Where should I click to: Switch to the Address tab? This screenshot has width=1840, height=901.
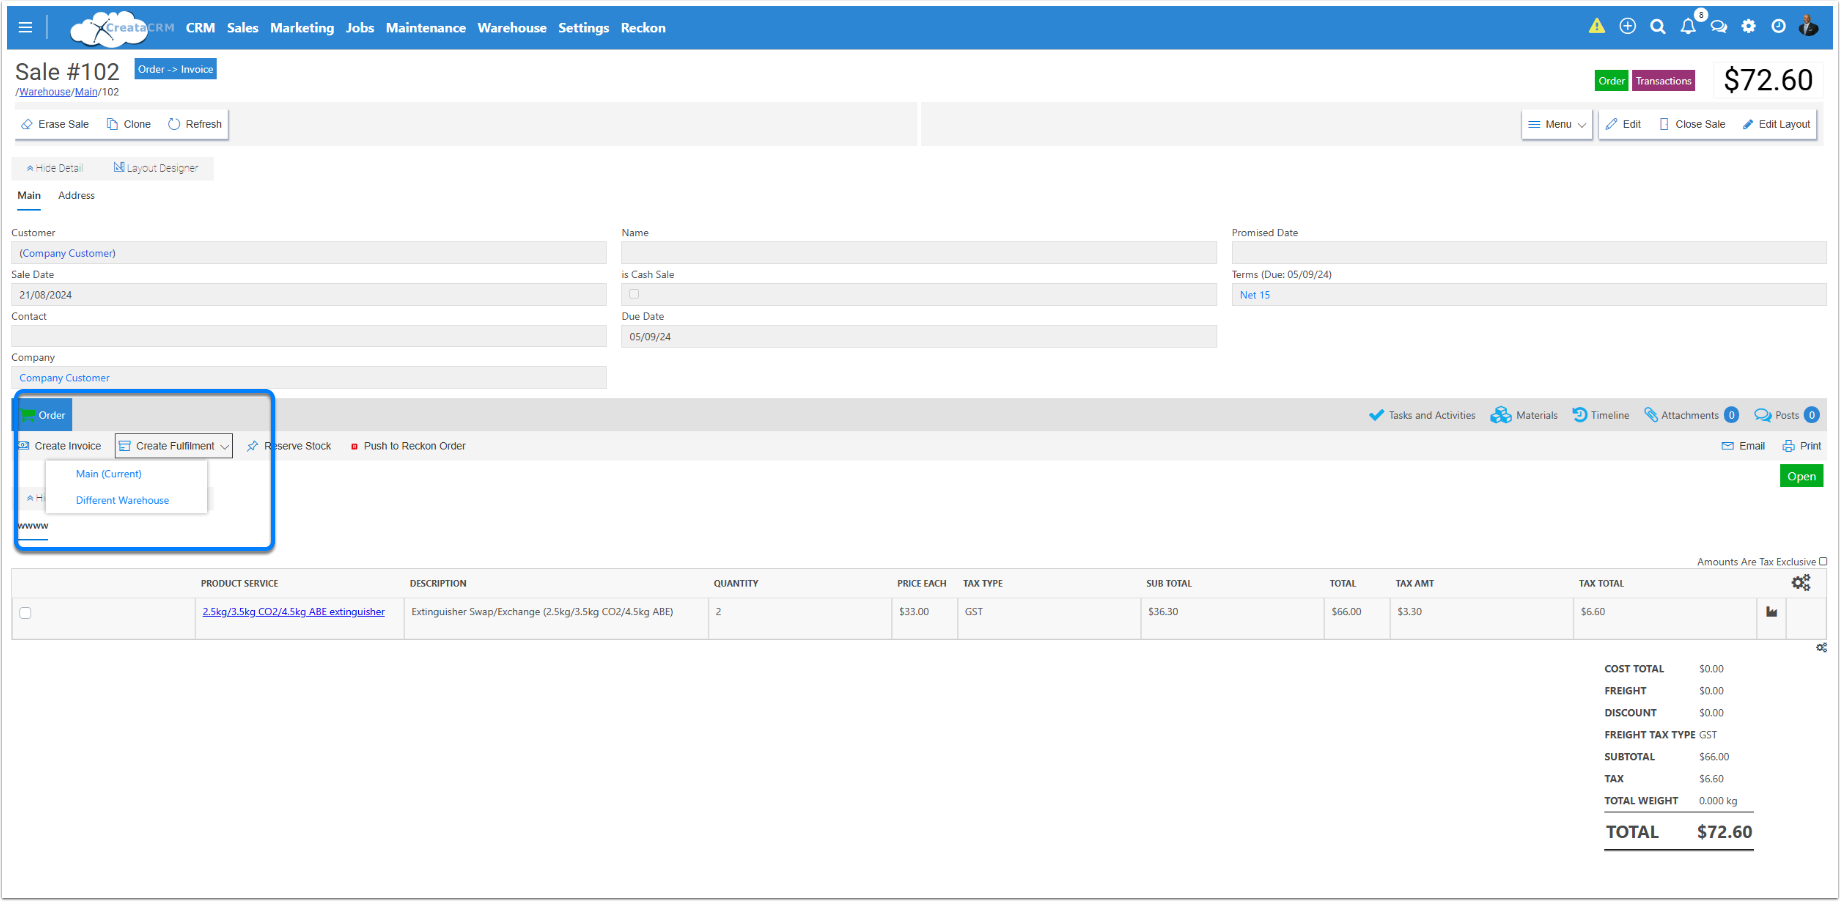(x=76, y=196)
